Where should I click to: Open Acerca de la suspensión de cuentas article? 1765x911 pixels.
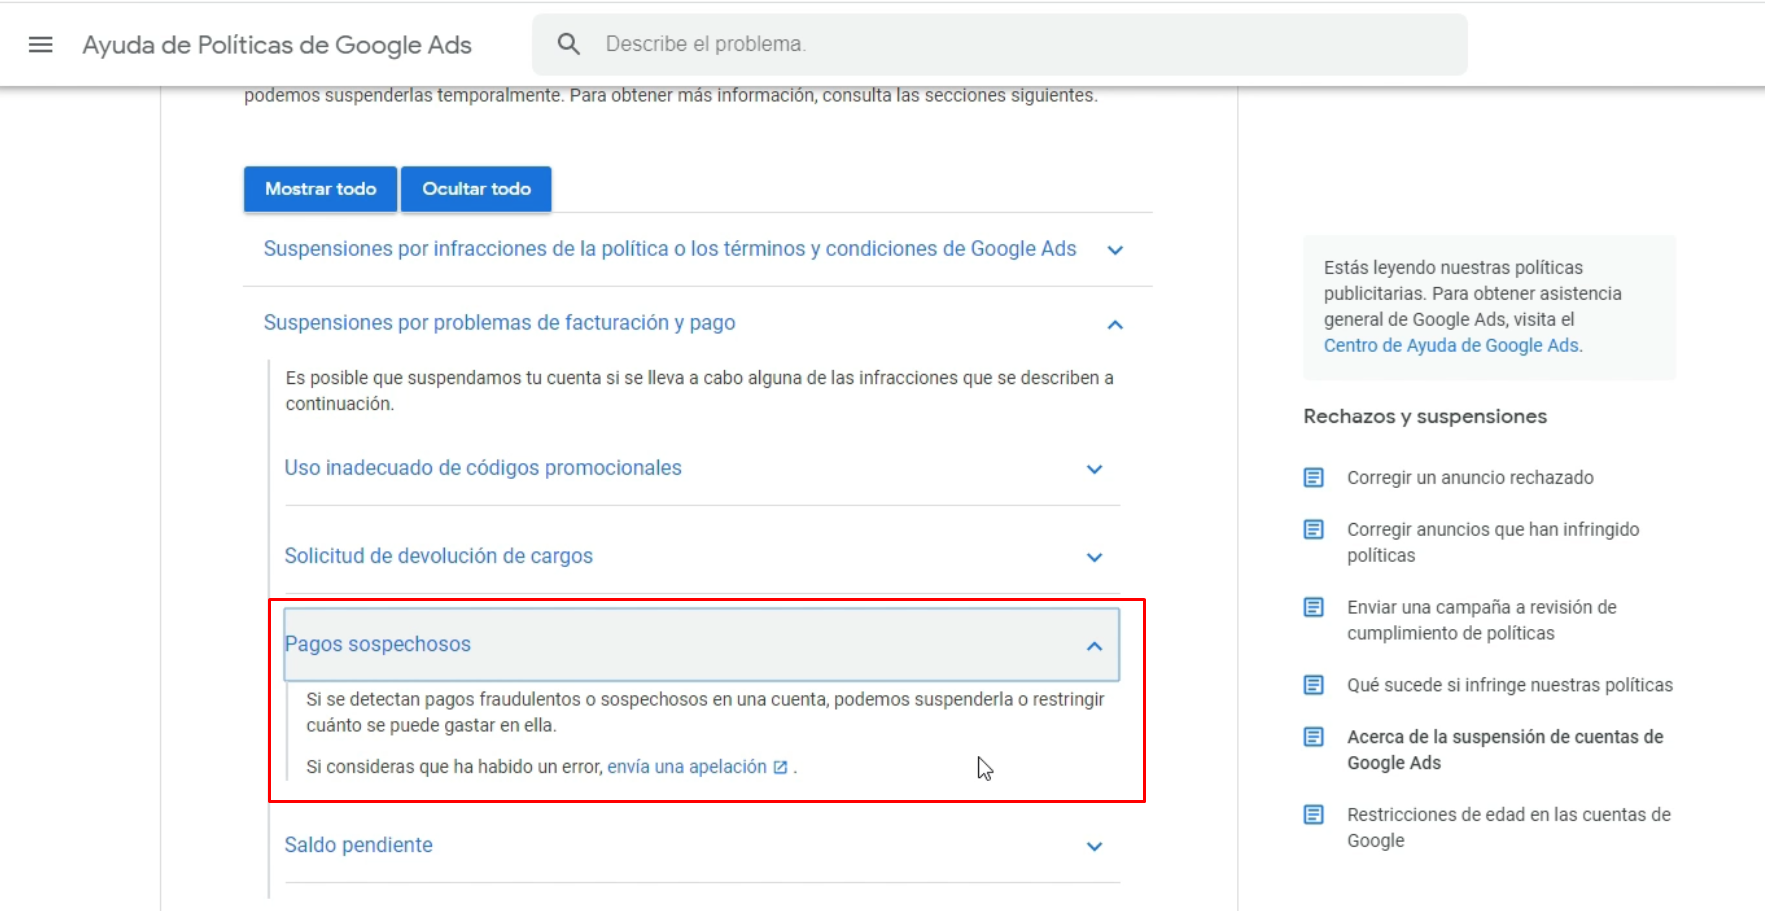click(x=1505, y=750)
